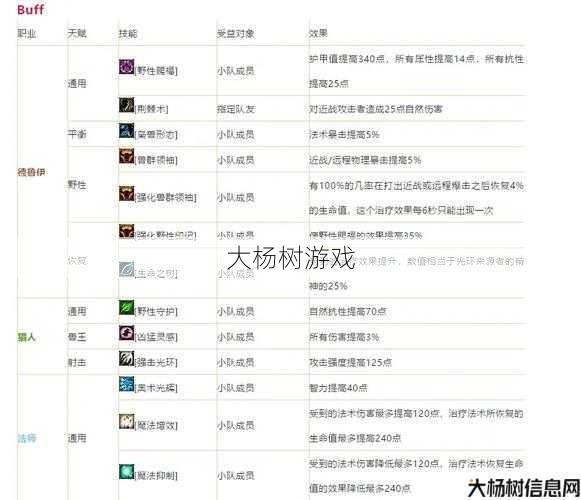Screen dimensions: 581x500
Task: Click the icon beside 强化兽群领袖
Action: click(x=126, y=194)
